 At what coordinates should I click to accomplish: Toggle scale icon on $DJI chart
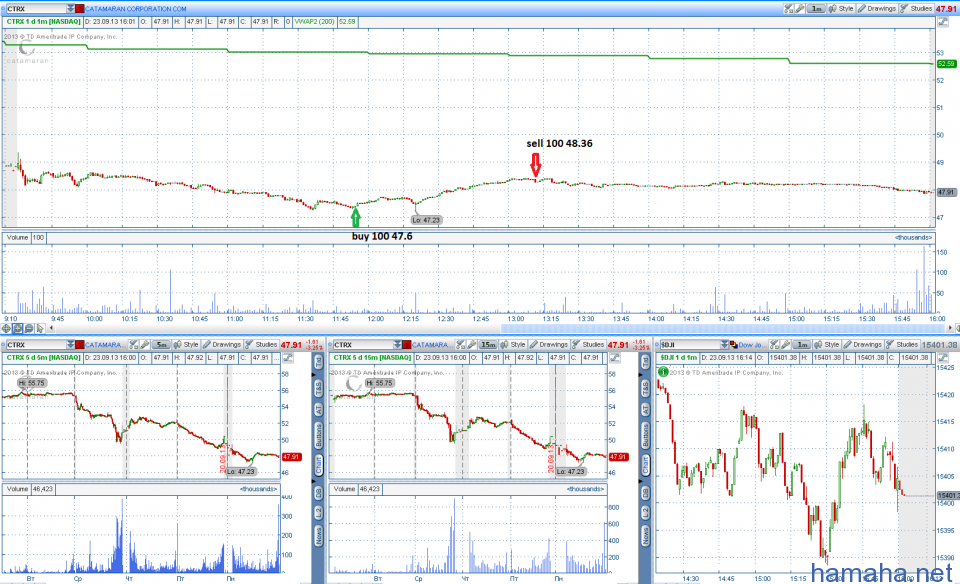(943, 358)
